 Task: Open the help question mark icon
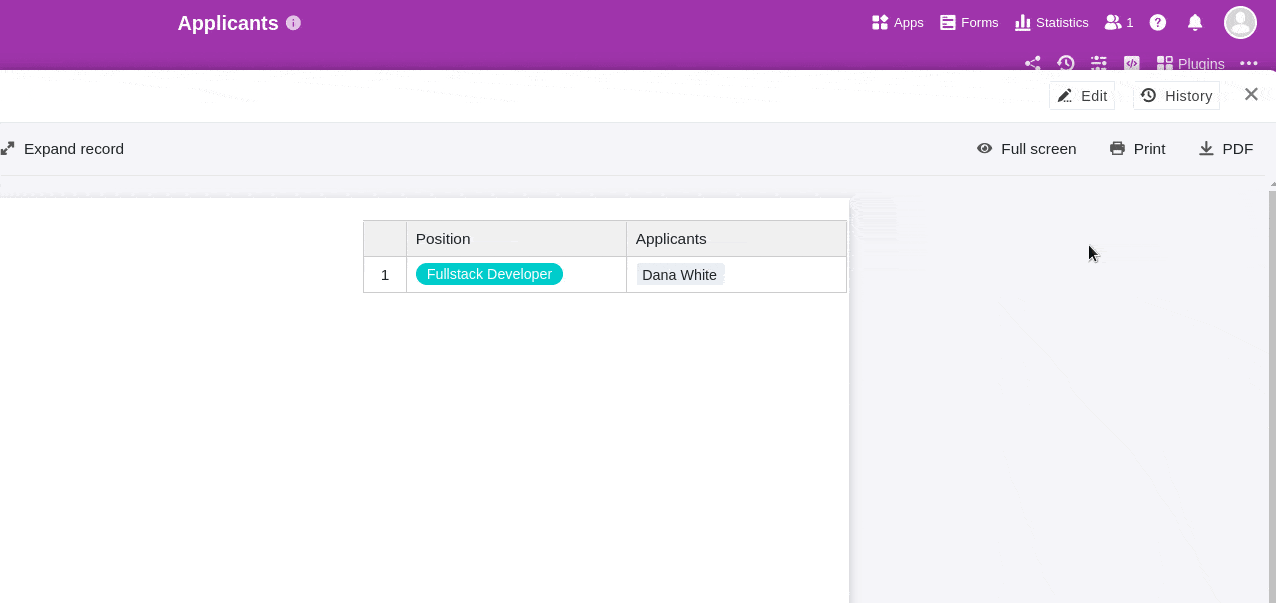1158,22
